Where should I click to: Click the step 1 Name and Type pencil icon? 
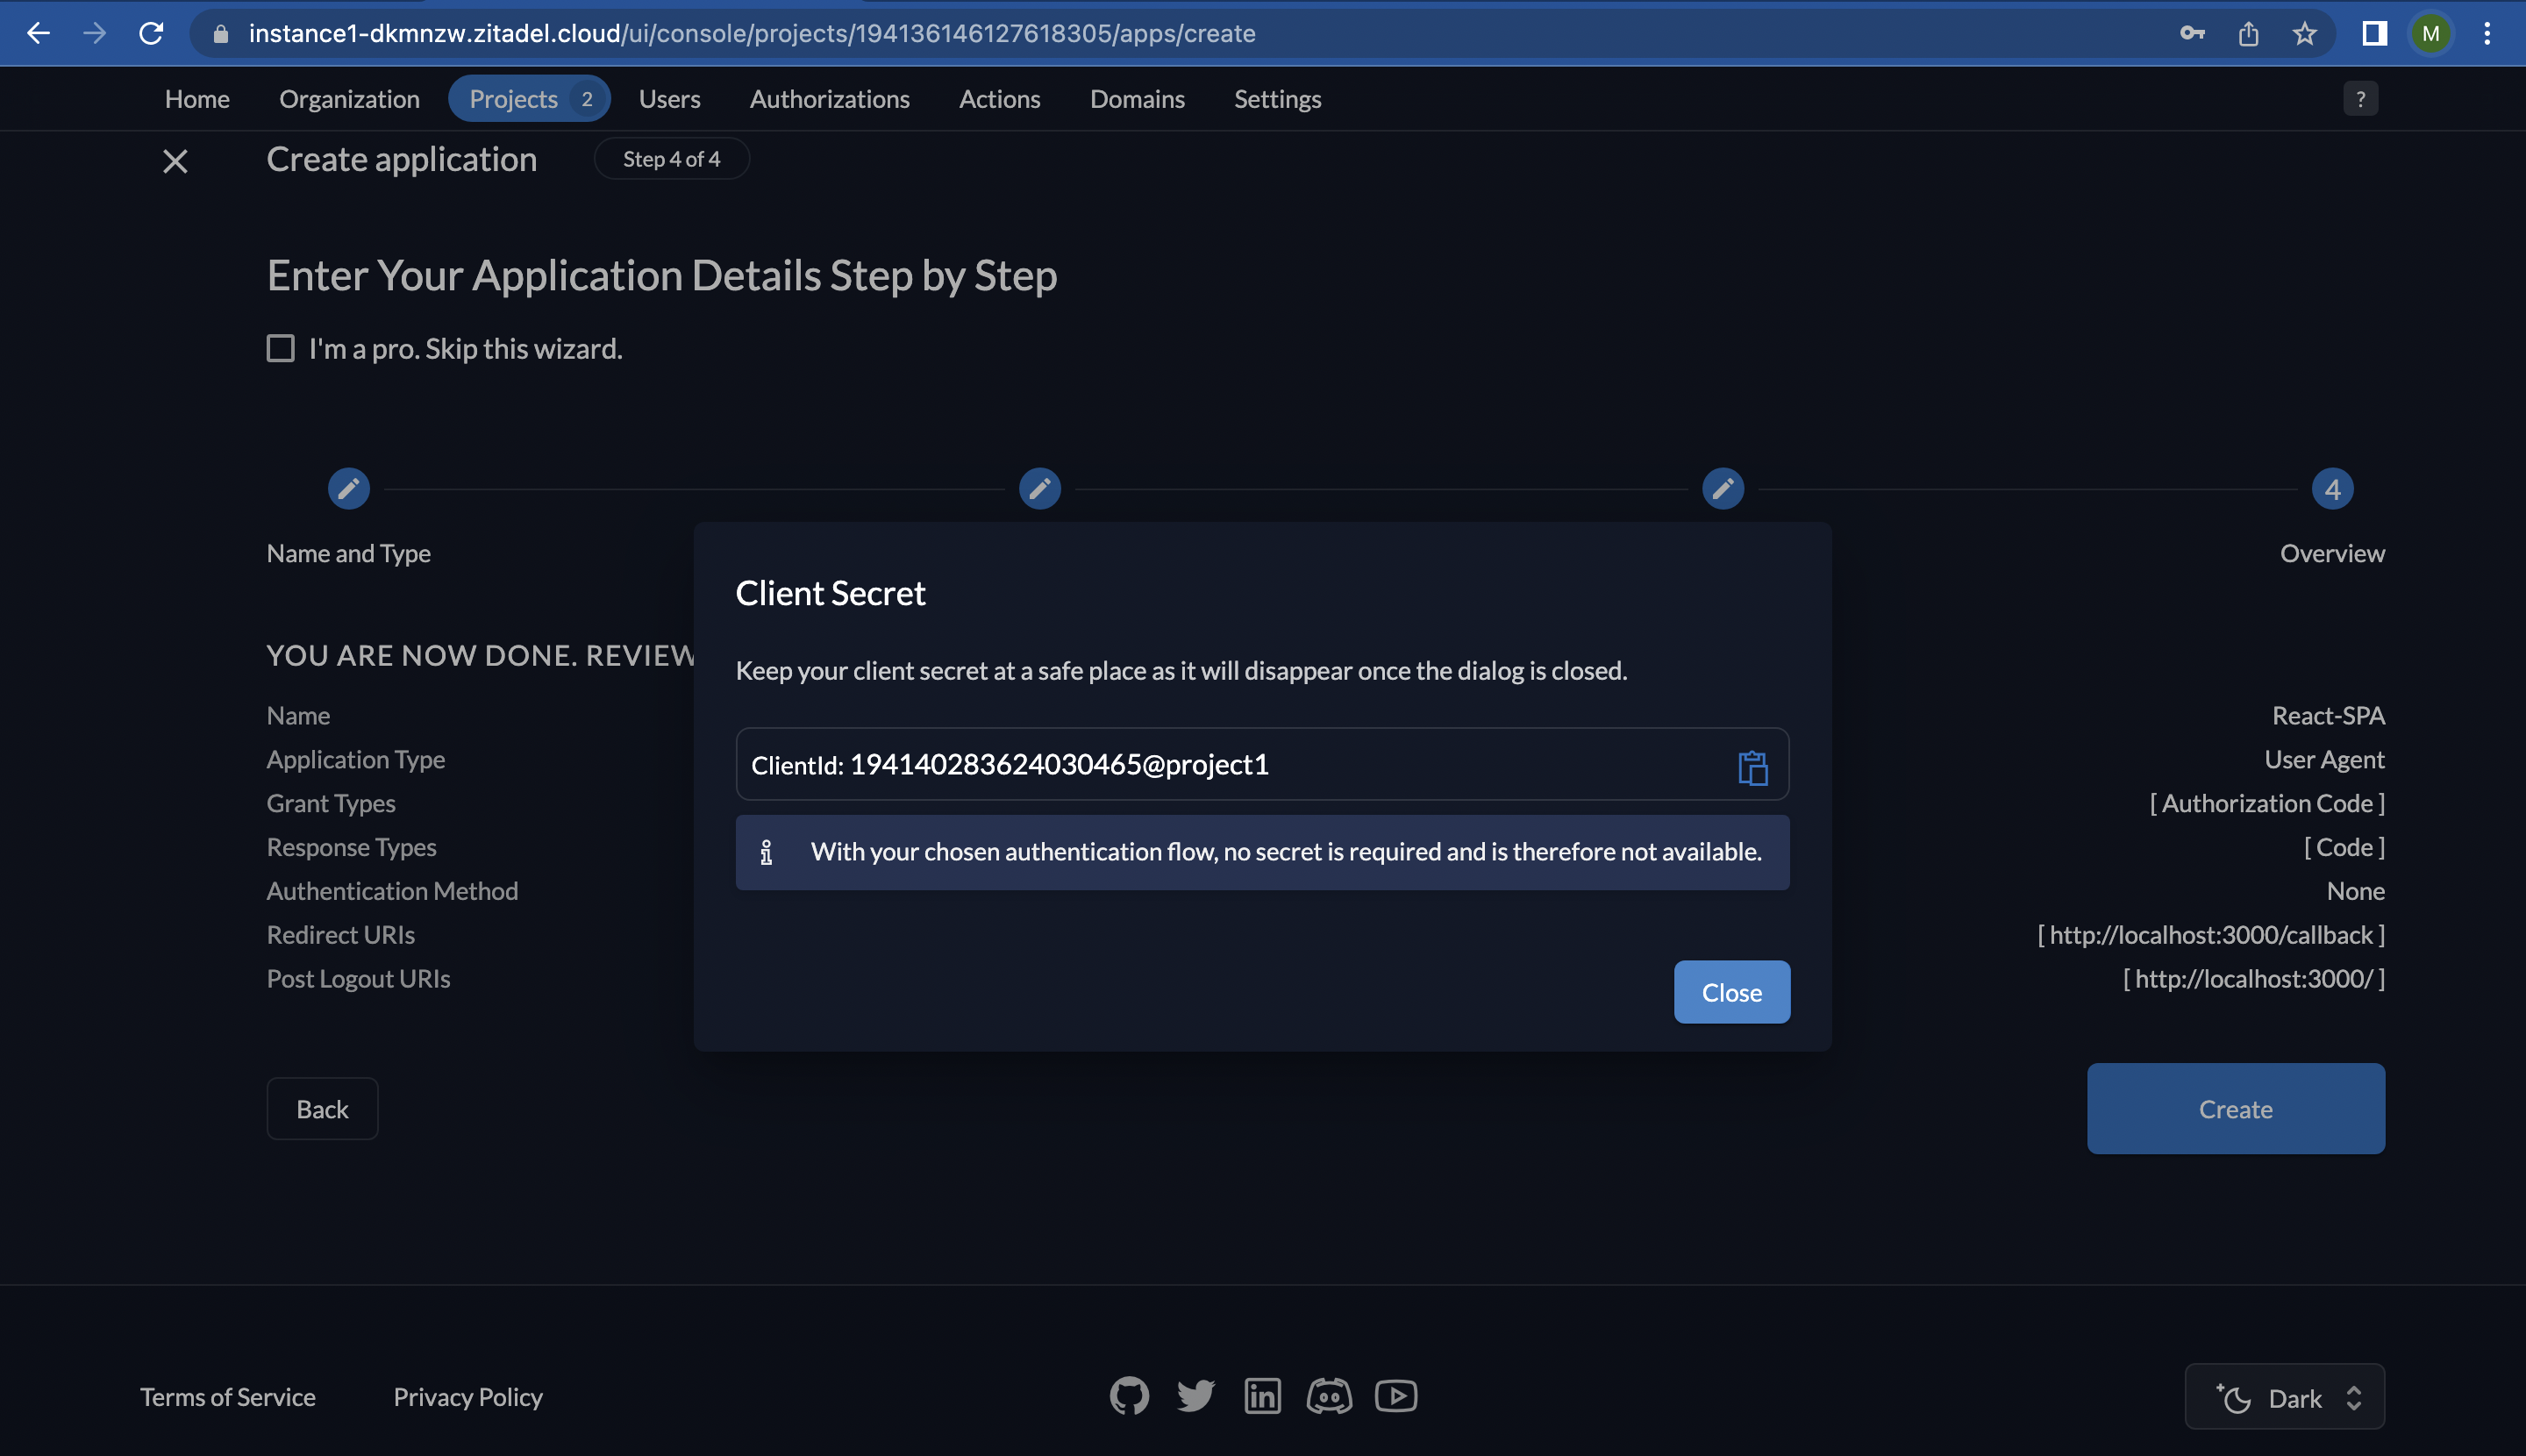click(x=349, y=488)
